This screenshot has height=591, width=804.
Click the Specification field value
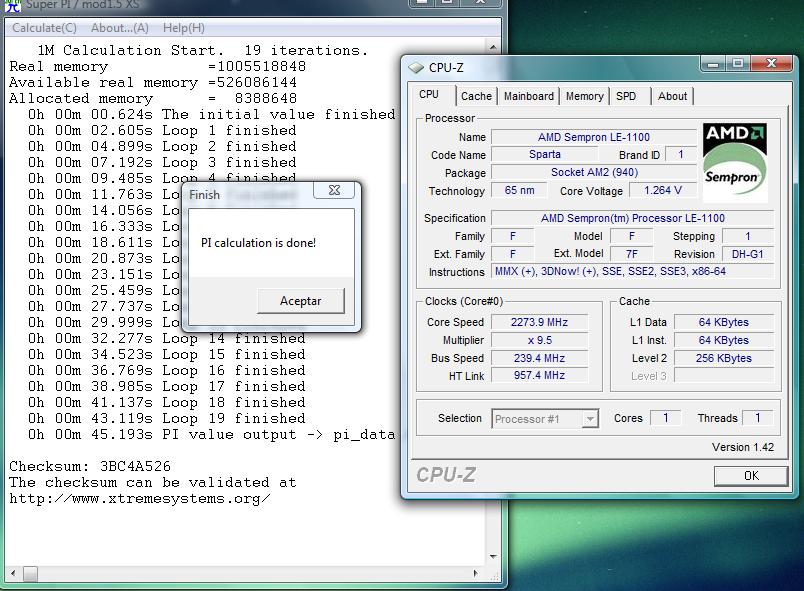tap(632, 218)
